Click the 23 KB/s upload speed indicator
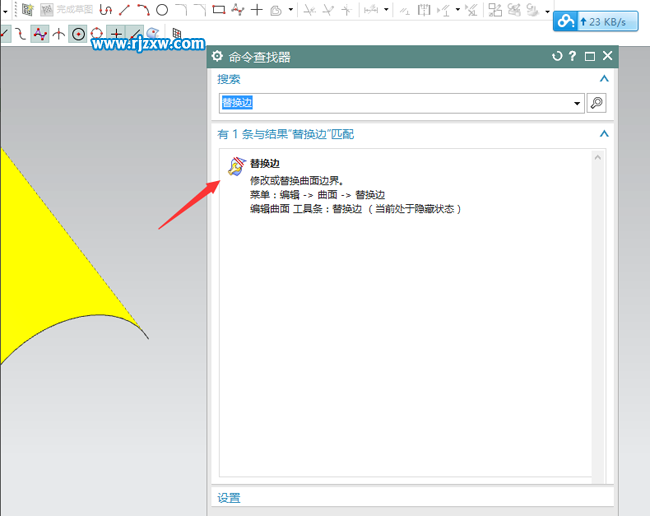650x516 pixels. point(607,22)
